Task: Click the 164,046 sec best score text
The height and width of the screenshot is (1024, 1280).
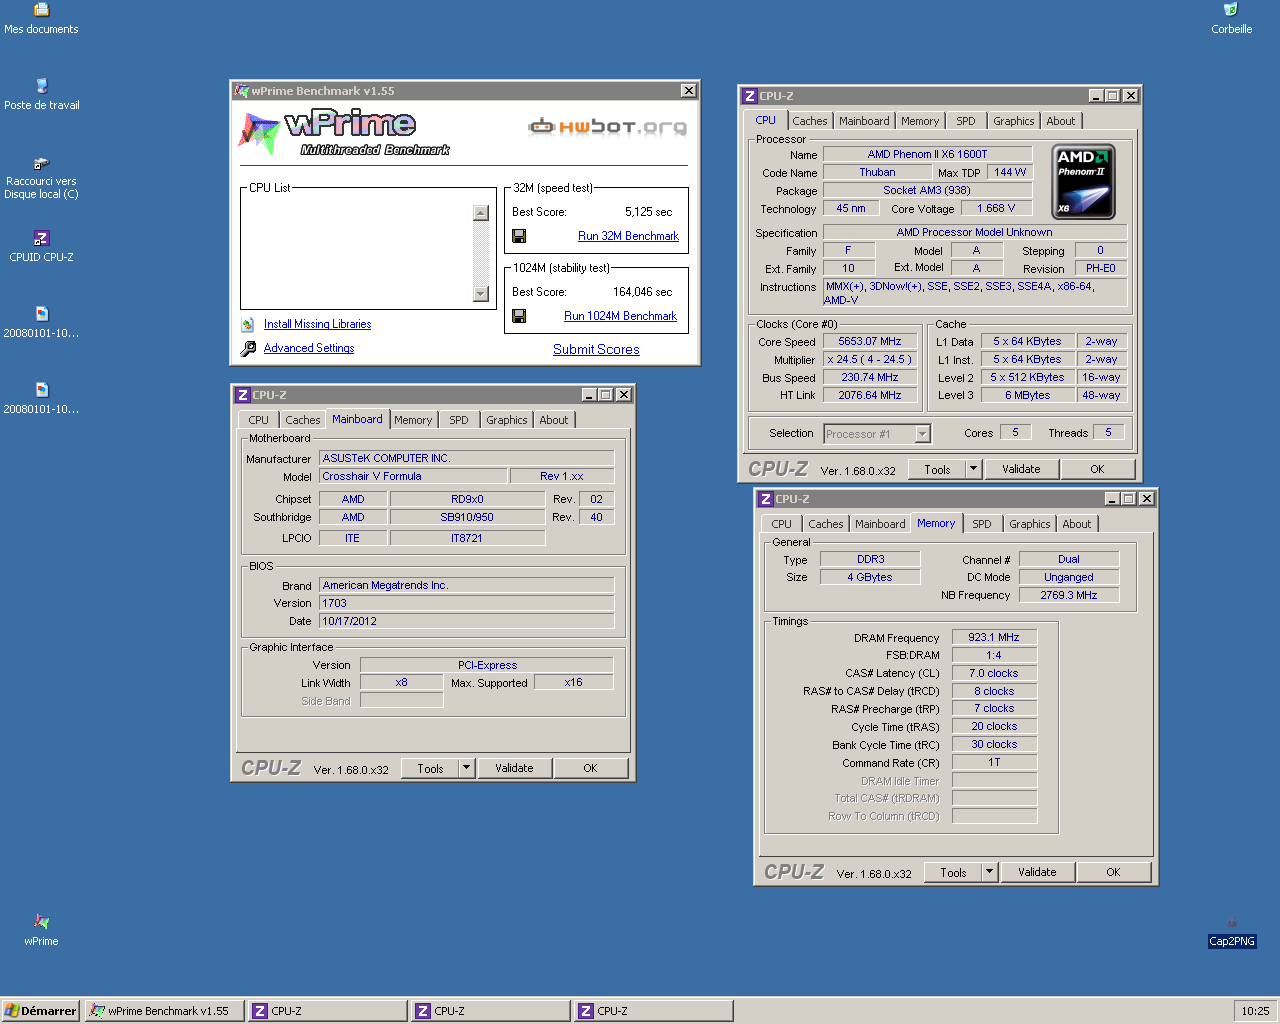Action: 642,292
